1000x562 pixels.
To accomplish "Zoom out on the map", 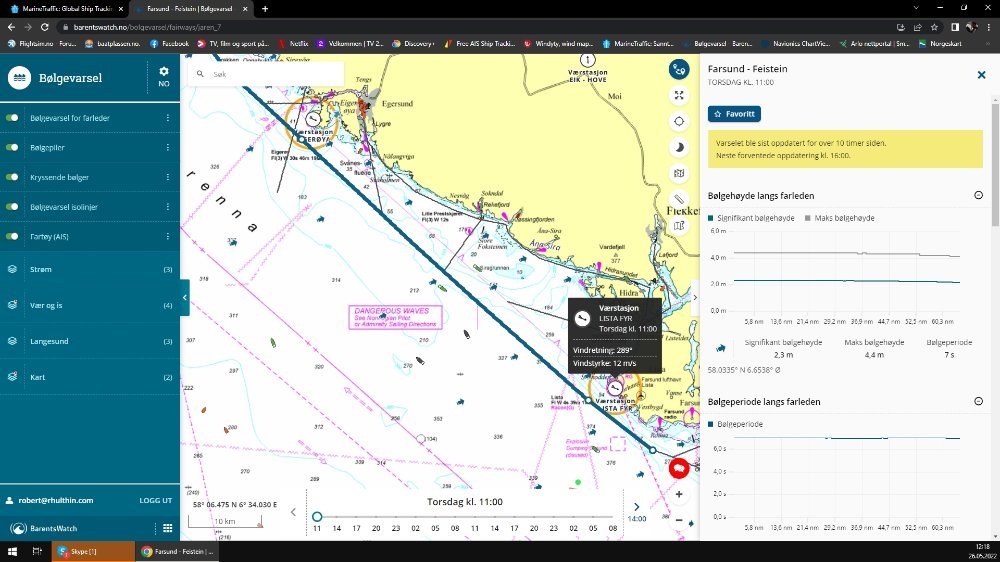I will coord(679,520).
